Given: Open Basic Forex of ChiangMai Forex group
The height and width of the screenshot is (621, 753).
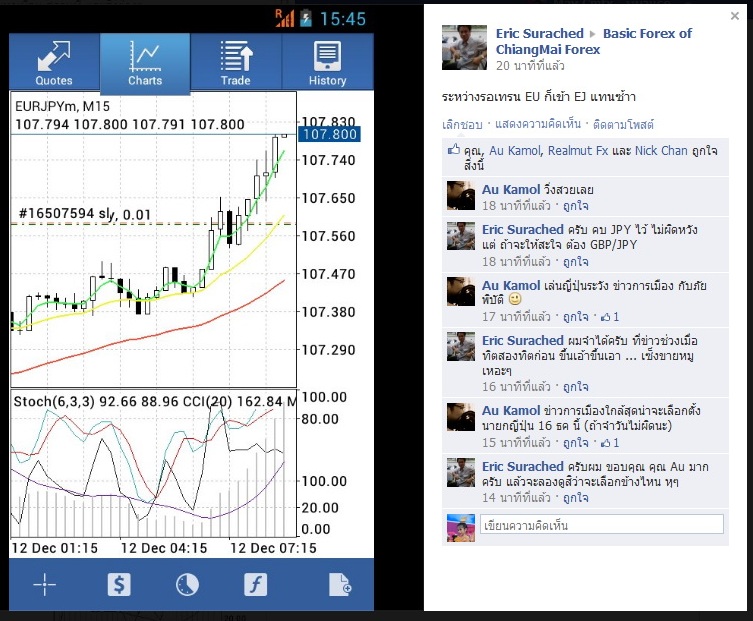Looking at the screenshot, I should 594,41.
